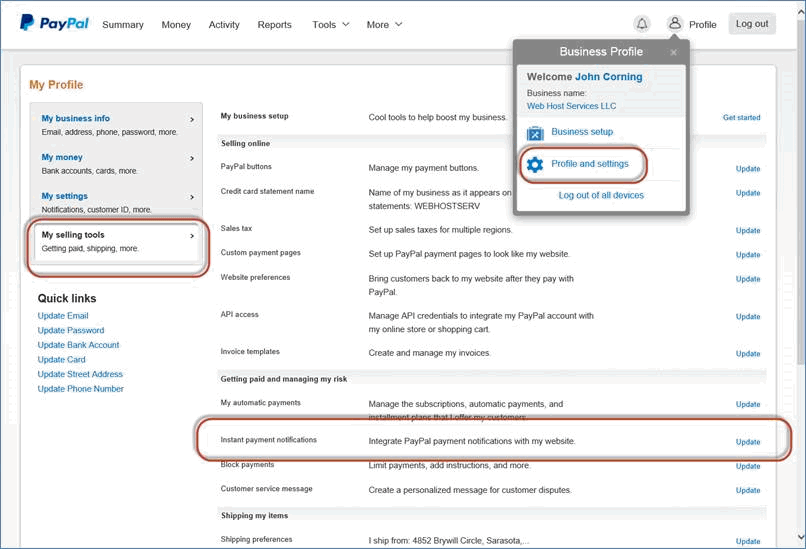Open the Money tab

[176, 25]
